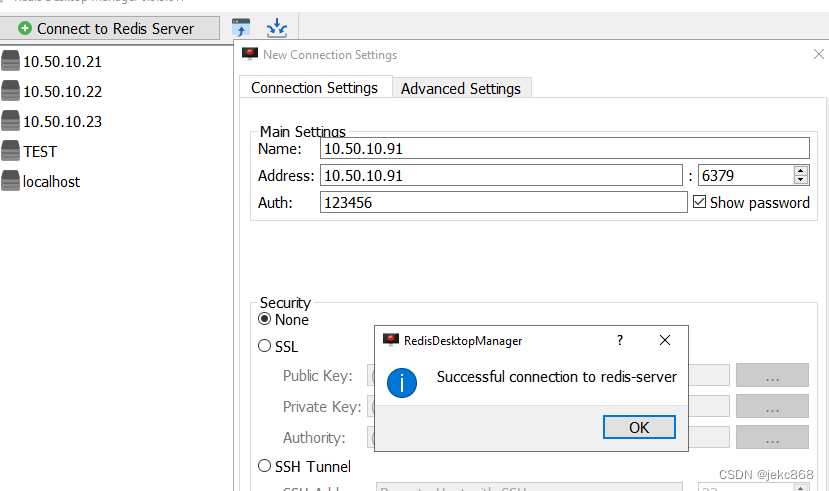
Task: Click the server icon next to localhost
Action: (x=10, y=181)
